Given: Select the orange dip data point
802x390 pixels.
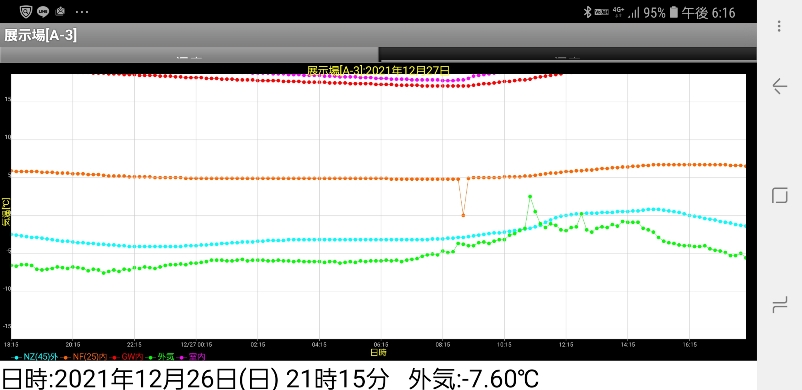Looking at the screenshot, I should 463,215.
